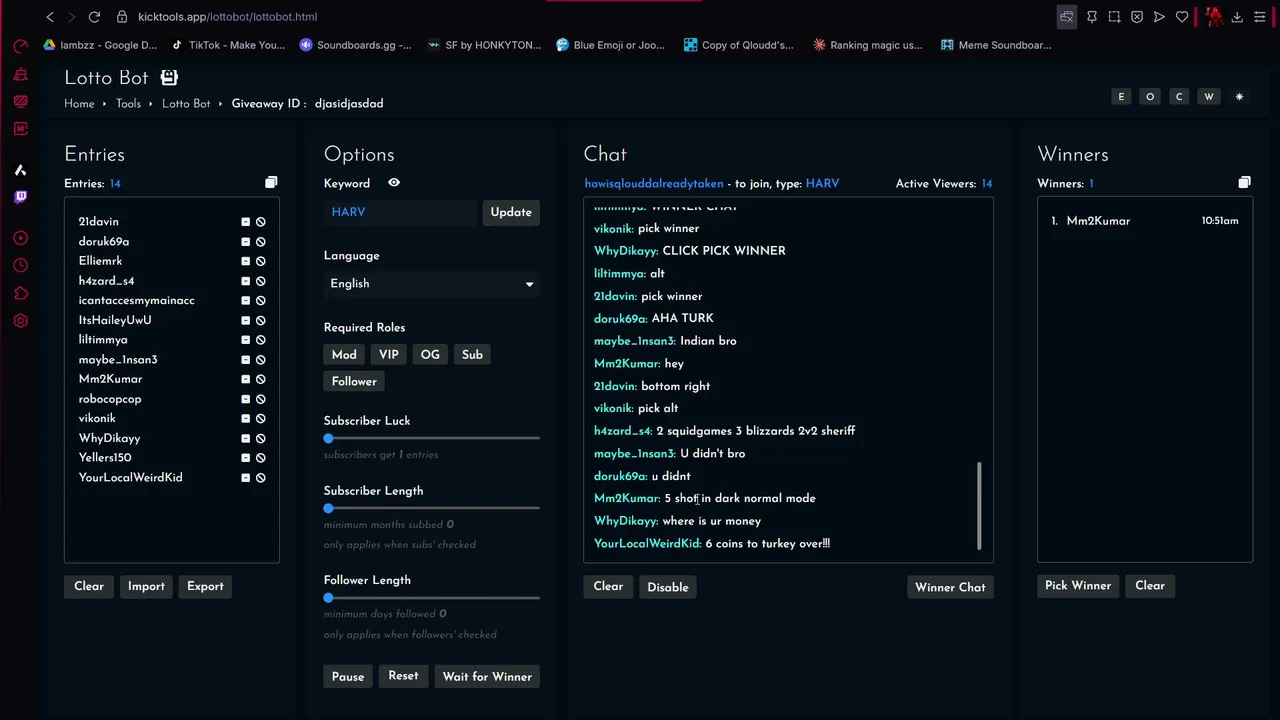1280x720 pixels.
Task: Click the Lotto Bot robot icon in header
Action: pyautogui.click(x=169, y=77)
